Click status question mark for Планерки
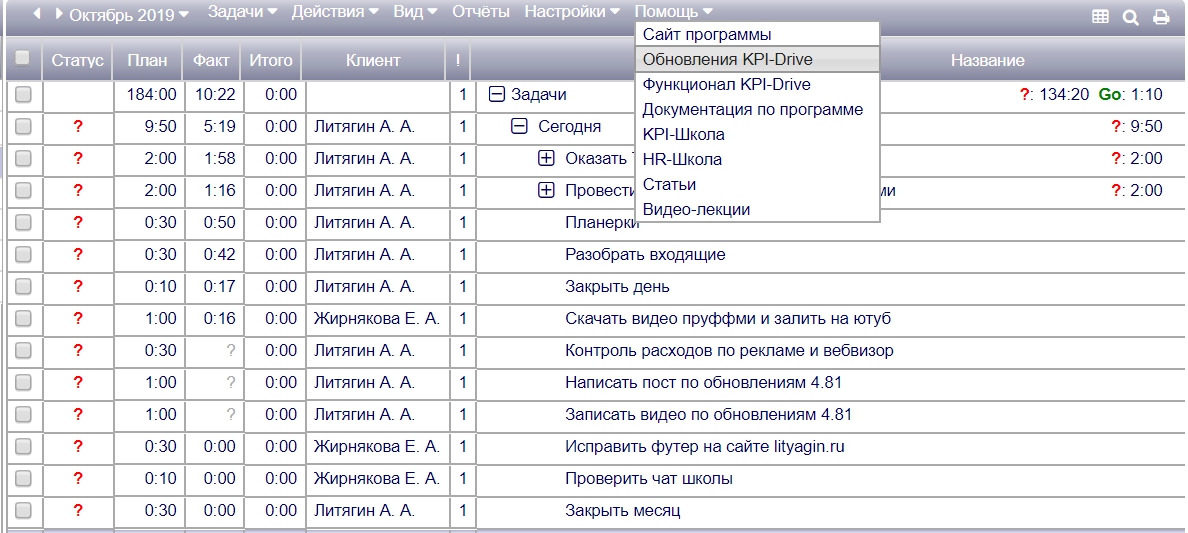This screenshot has height=533, width=1188. tap(77, 222)
